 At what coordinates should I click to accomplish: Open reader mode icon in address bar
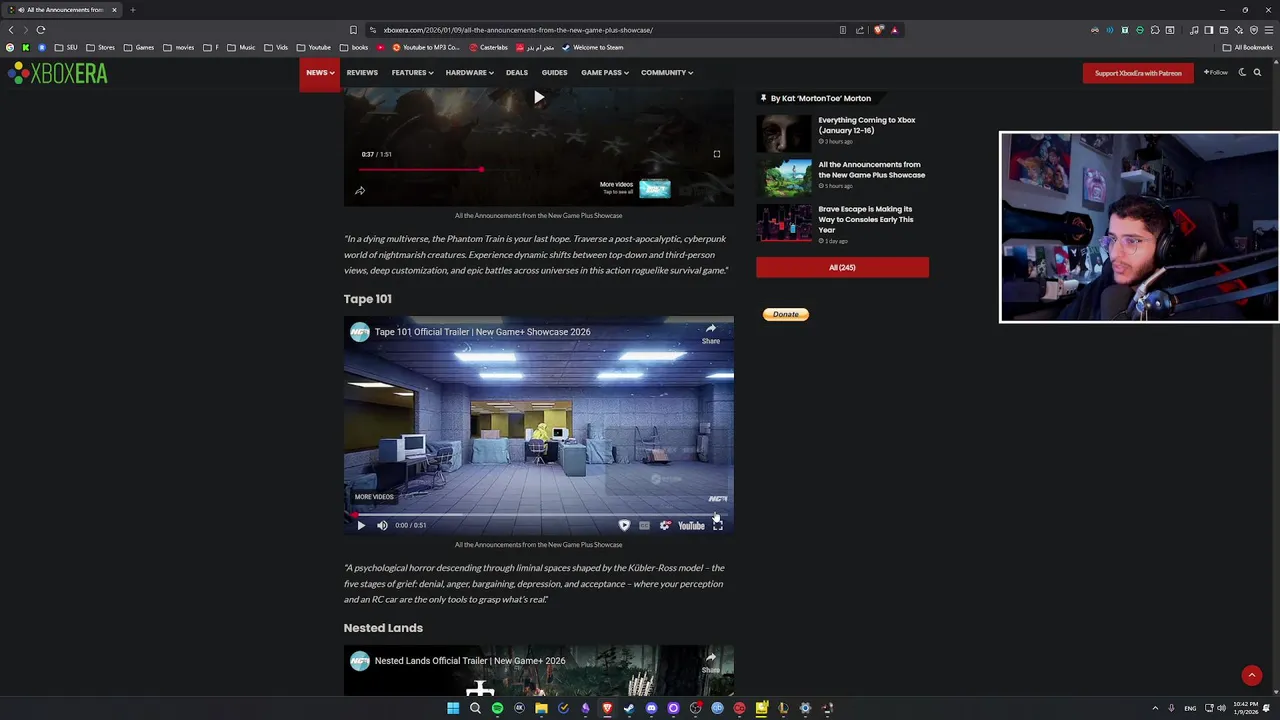843,30
